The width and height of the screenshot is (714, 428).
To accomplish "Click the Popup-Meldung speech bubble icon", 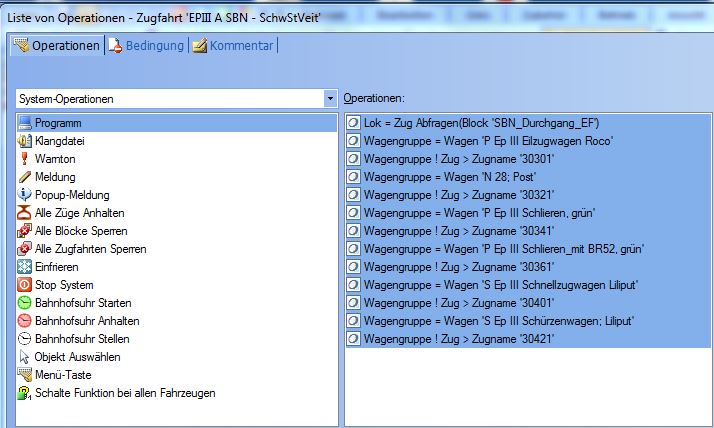I will tap(25, 195).
